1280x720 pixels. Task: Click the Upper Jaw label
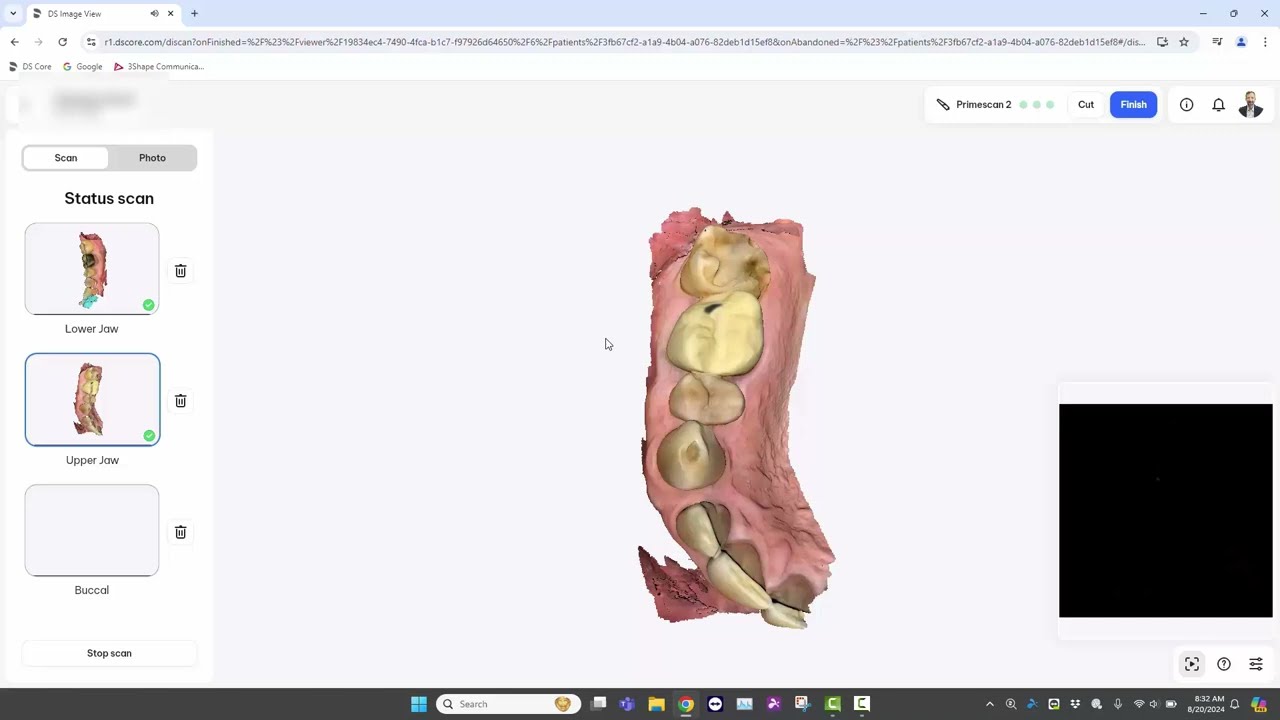(92, 460)
